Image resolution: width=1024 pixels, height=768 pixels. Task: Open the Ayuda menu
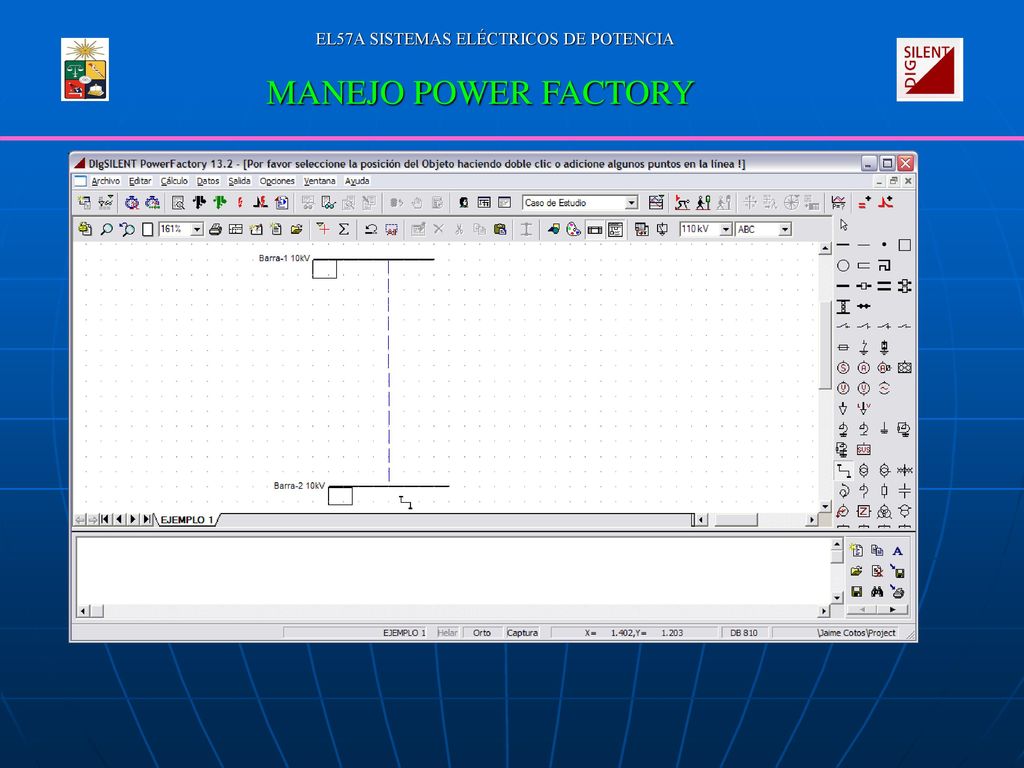[357, 181]
